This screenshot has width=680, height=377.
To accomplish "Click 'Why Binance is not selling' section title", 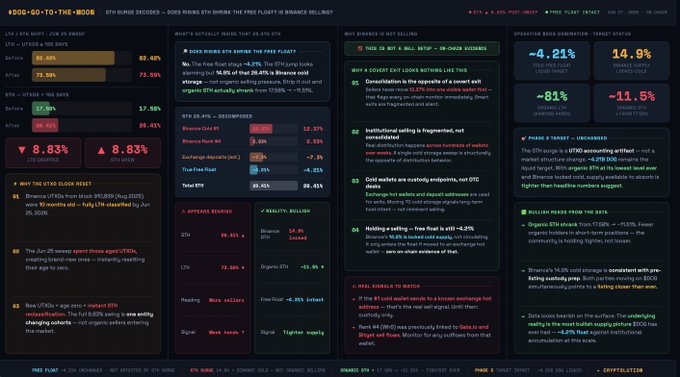I will pyautogui.click(x=381, y=34).
